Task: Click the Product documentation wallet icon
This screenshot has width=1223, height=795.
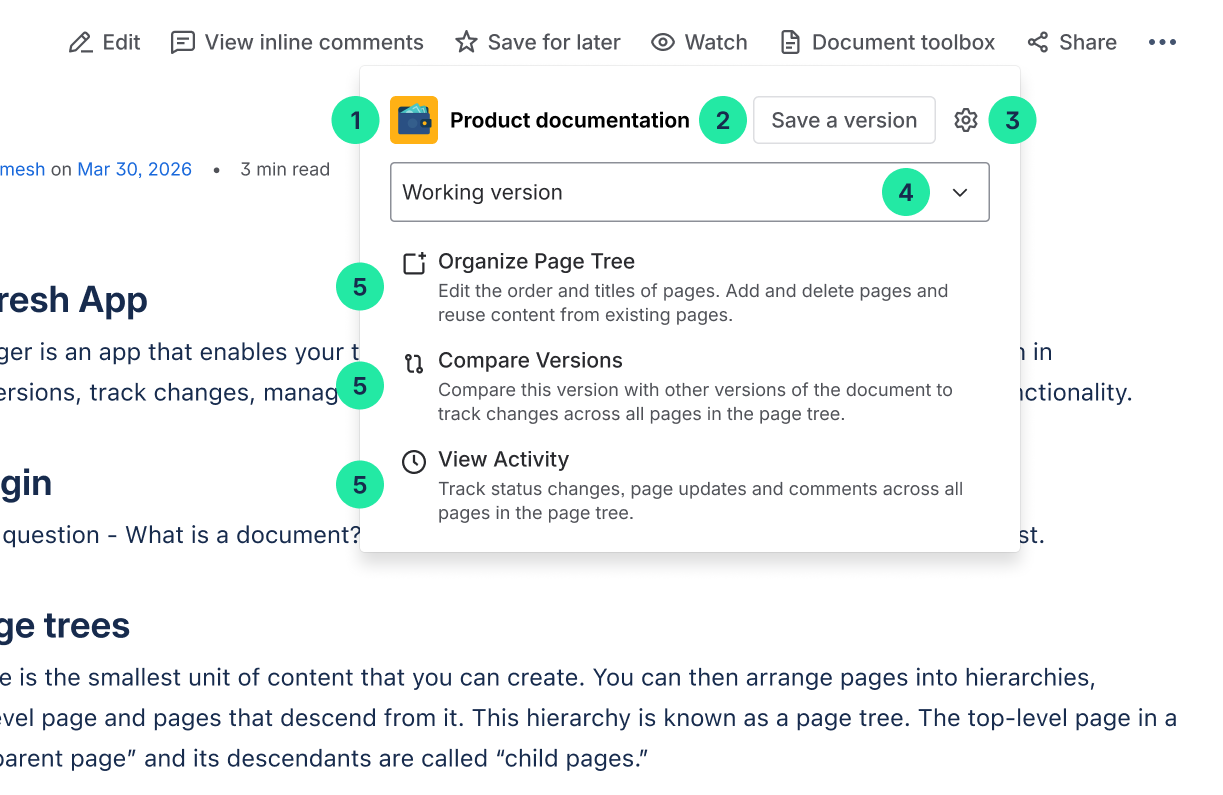Action: [414, 121]
